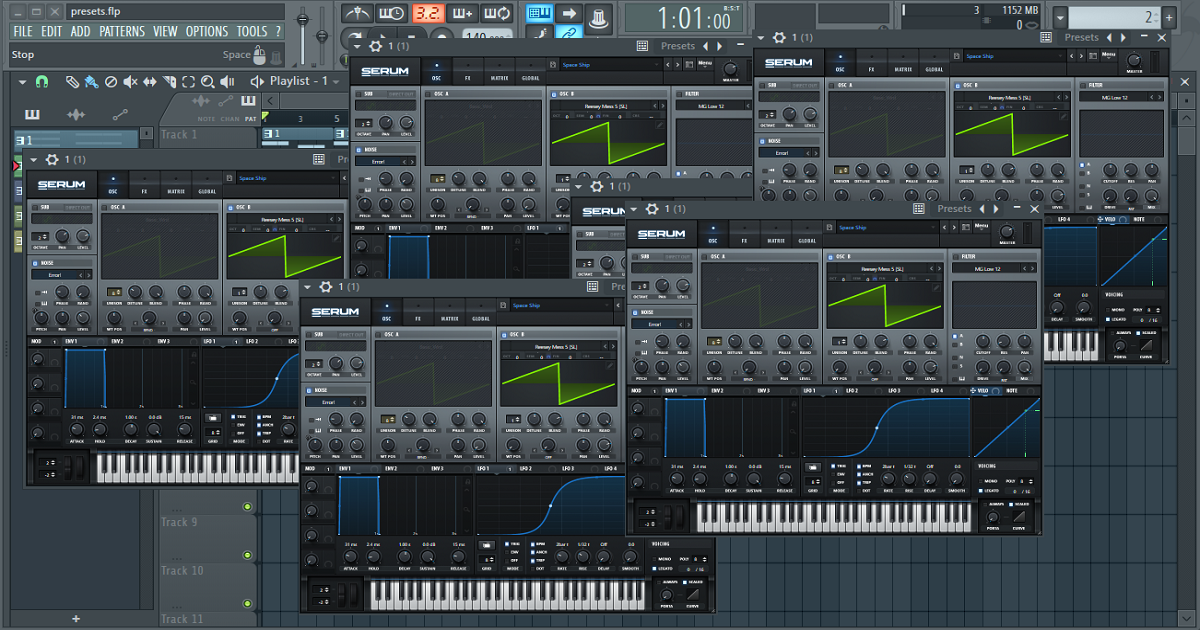Click Serum's Menu button
1200x630 pixels.
[980, 228]
